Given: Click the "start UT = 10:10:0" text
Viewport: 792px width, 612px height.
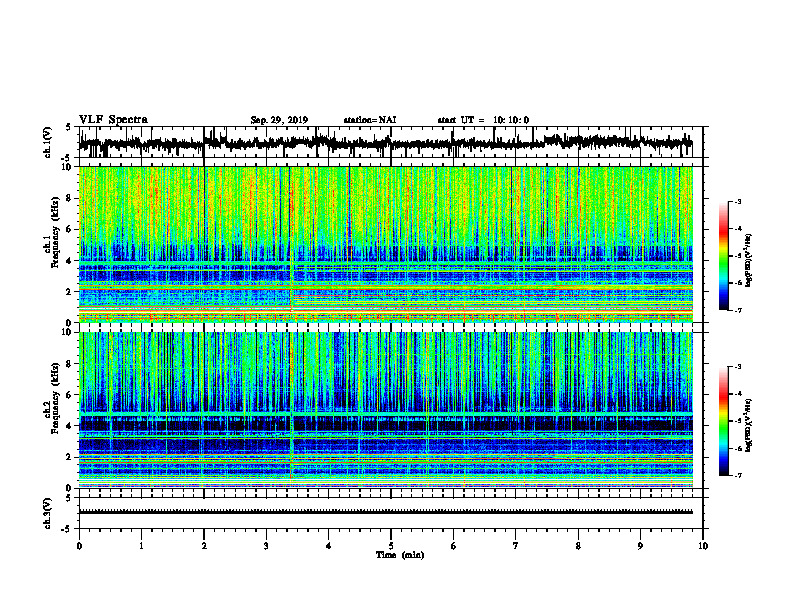Looking at the screenshot, I should pyautogui.click(x=483, y=120).
